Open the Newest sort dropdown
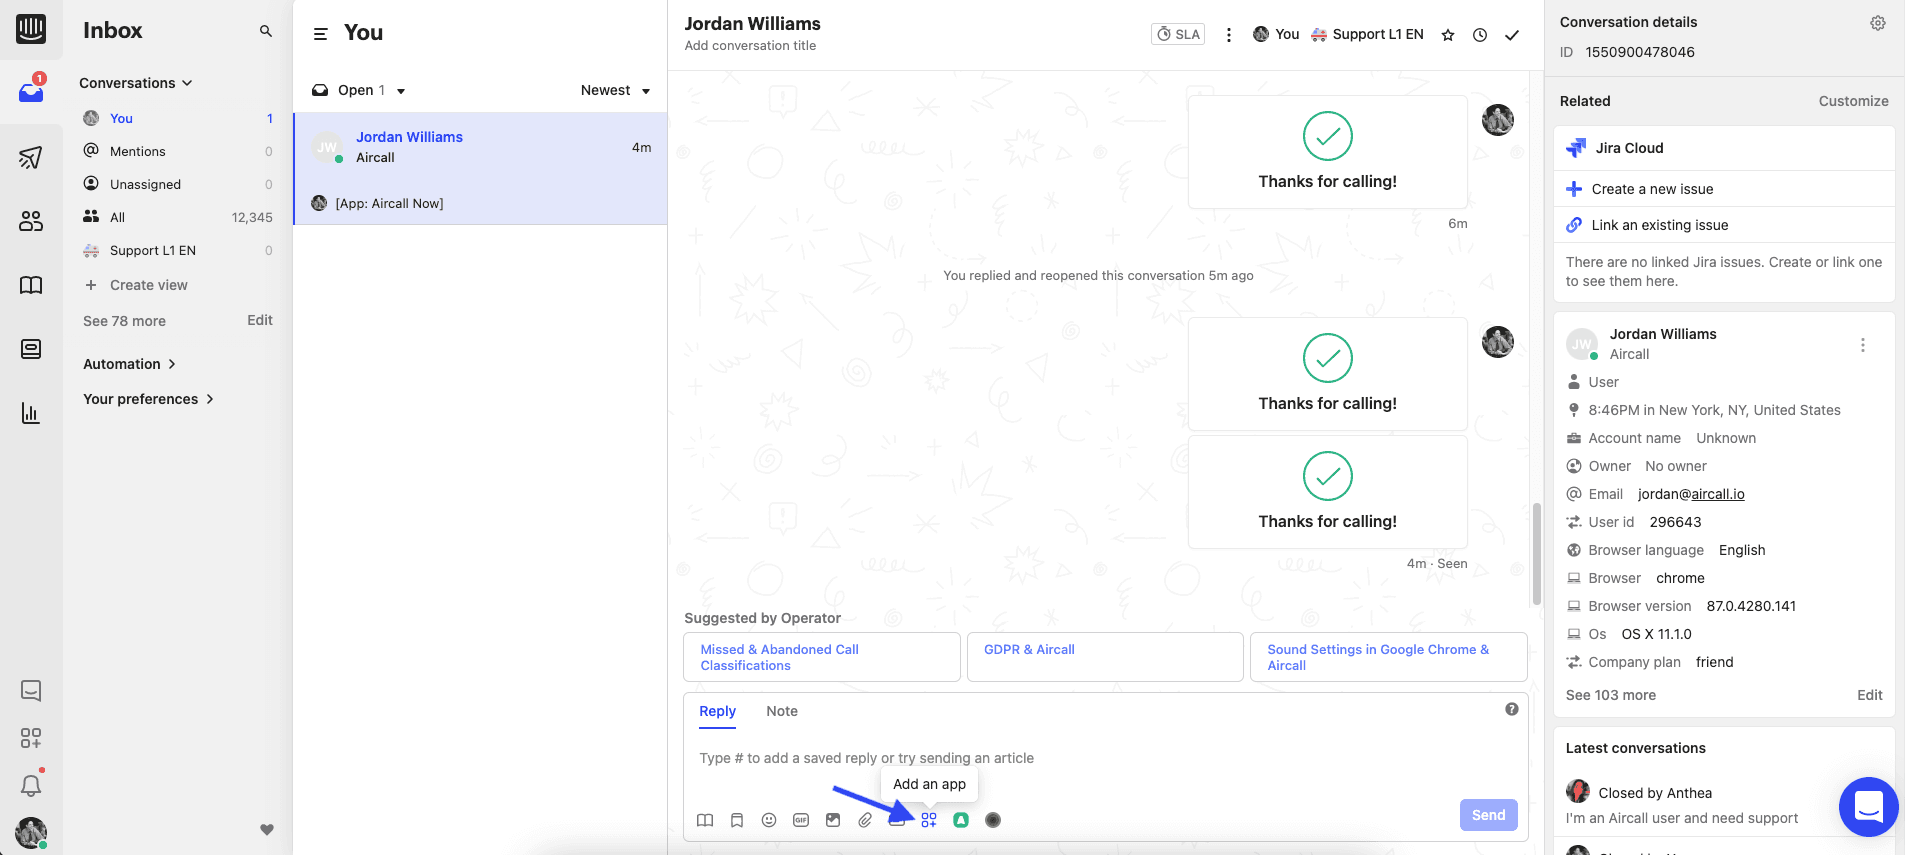 coord(615,90)
